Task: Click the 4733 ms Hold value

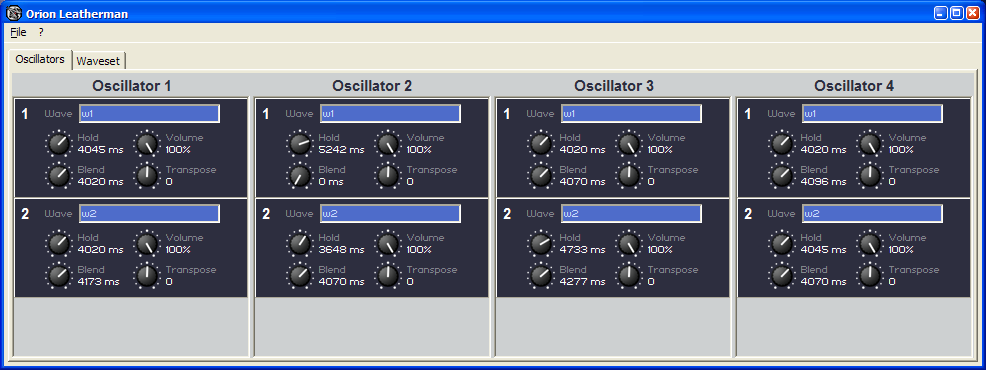Action: point(582,250)
